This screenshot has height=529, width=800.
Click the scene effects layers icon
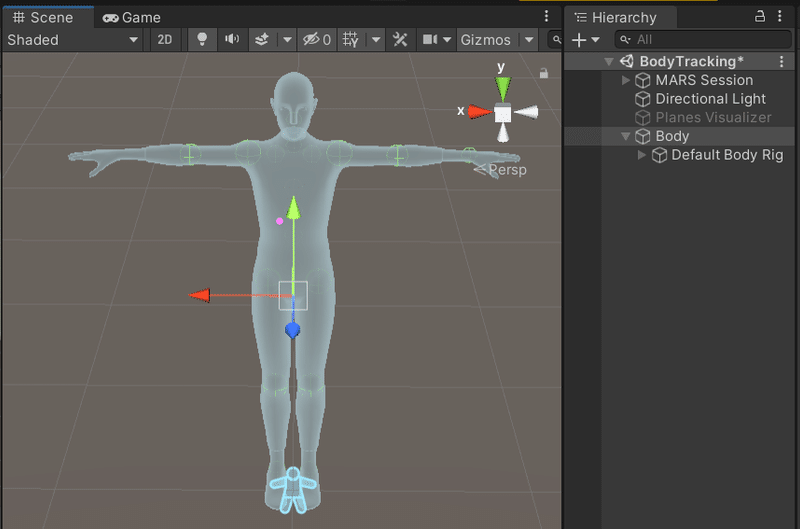pos(261,40)
